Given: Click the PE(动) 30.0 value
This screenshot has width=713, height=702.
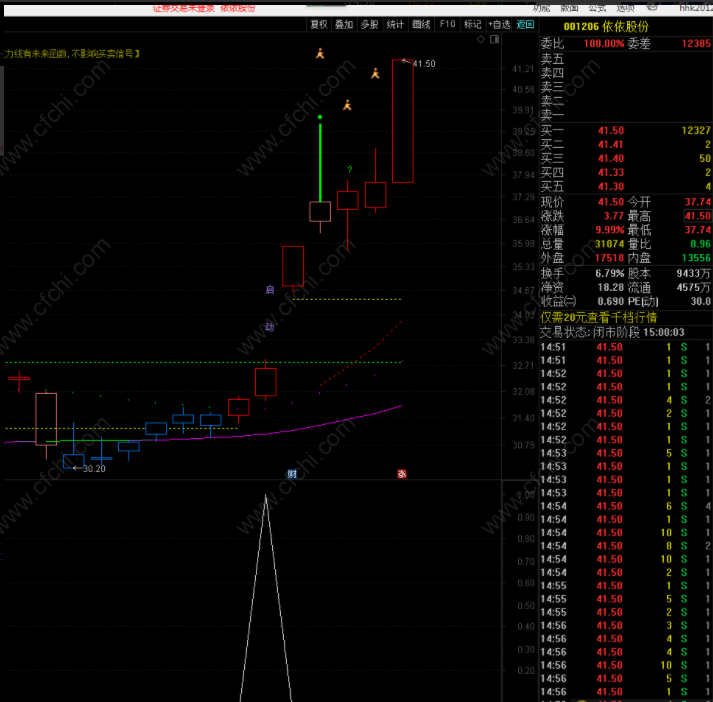Looking at the screenshot, I should tap(701, 301).
